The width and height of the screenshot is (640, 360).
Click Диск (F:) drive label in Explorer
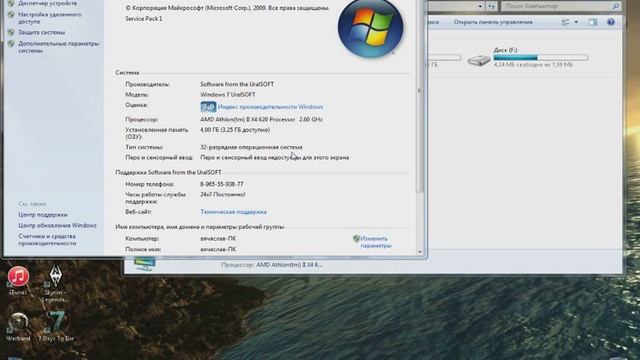click(505, 50)
